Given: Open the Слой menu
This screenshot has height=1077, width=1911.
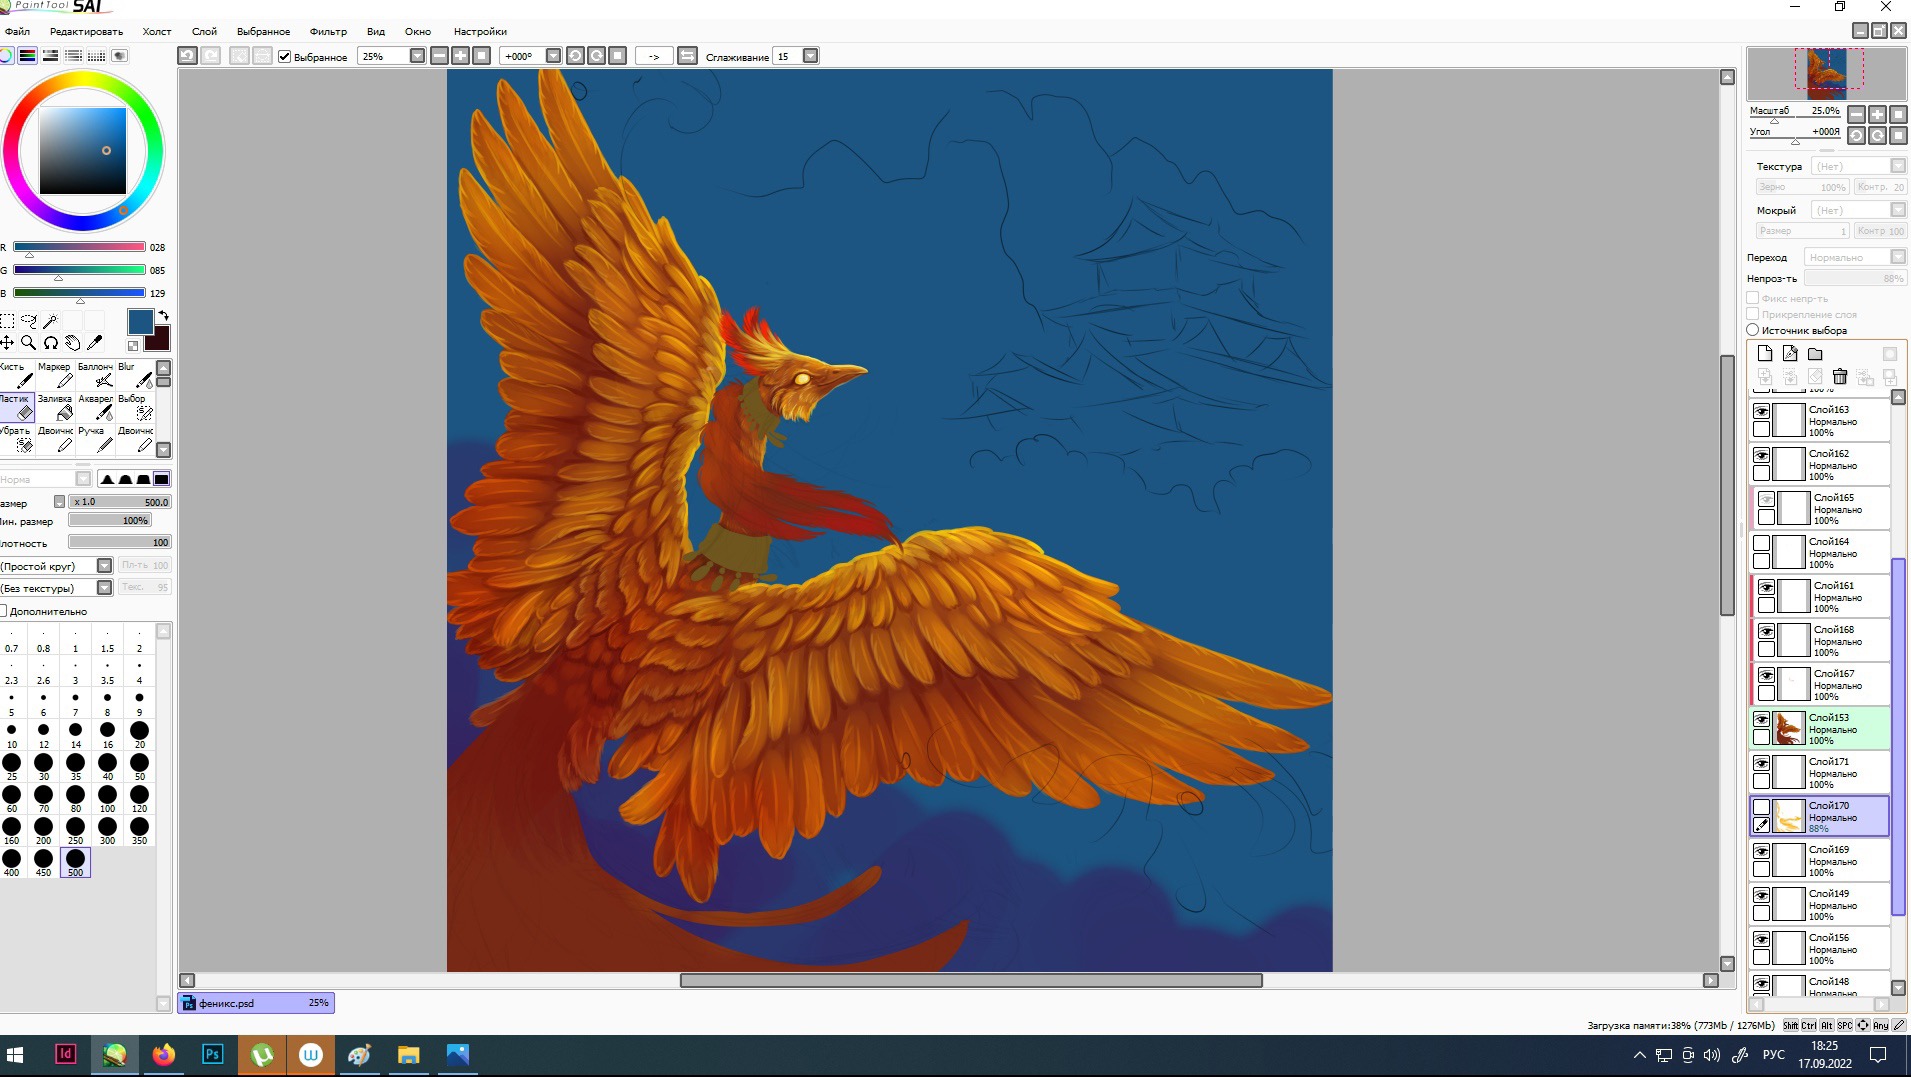Looking at the screenshot, I should click(204, 31).
